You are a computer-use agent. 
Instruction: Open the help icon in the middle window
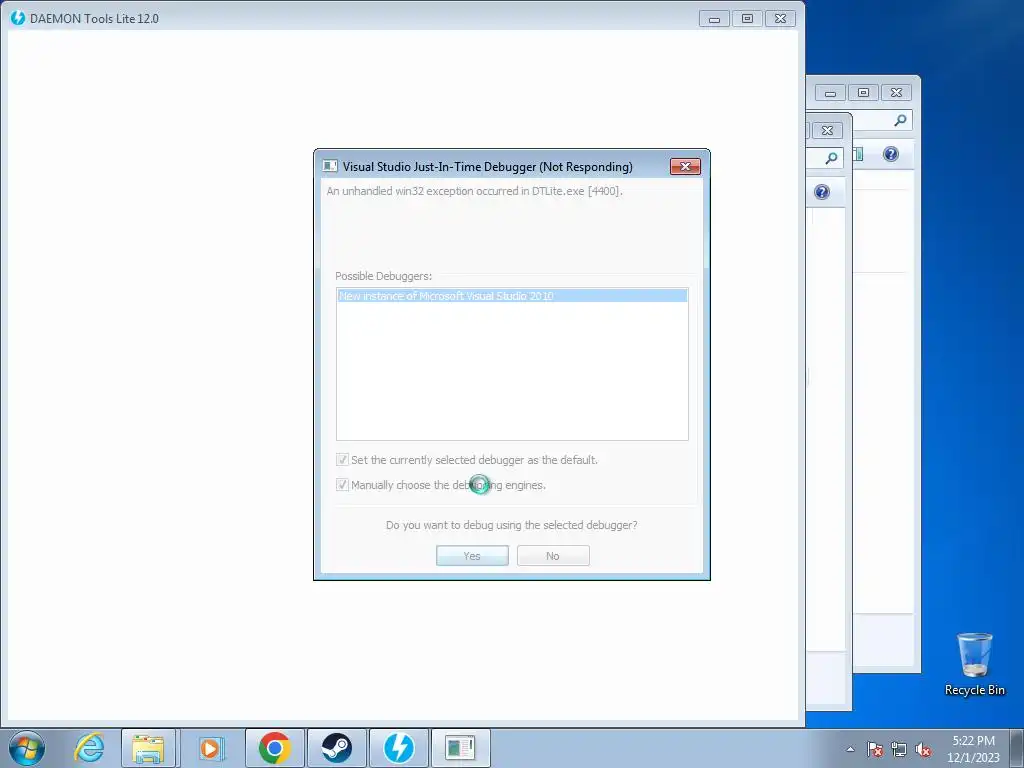822,192
